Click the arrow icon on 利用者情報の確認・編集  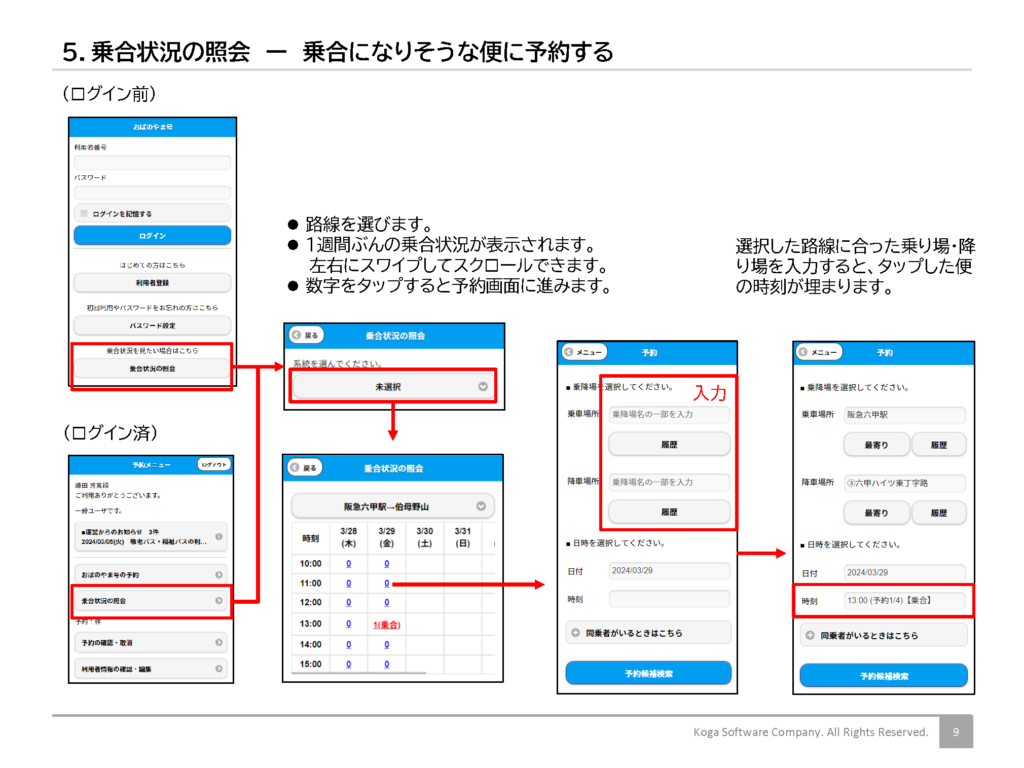coord(219,668)
